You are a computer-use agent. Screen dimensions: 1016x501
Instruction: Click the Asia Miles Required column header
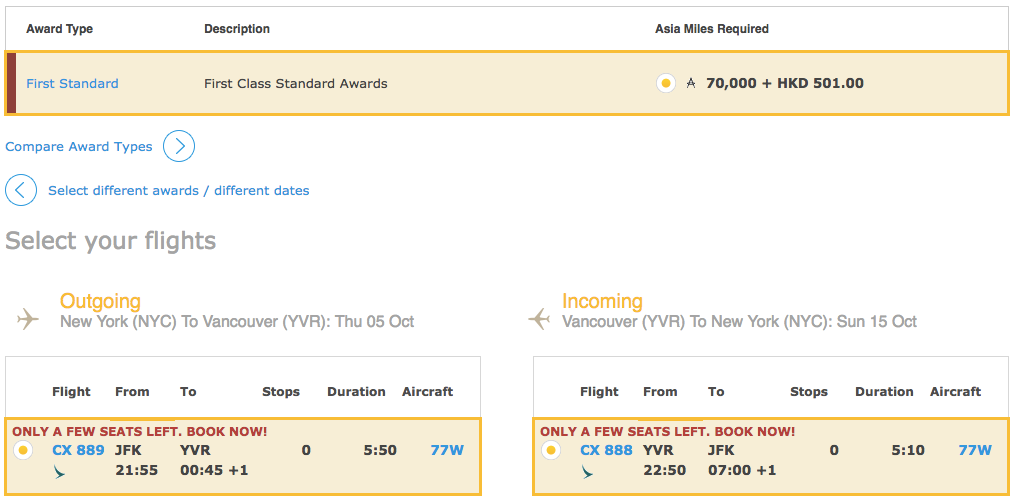click(712, 29)
